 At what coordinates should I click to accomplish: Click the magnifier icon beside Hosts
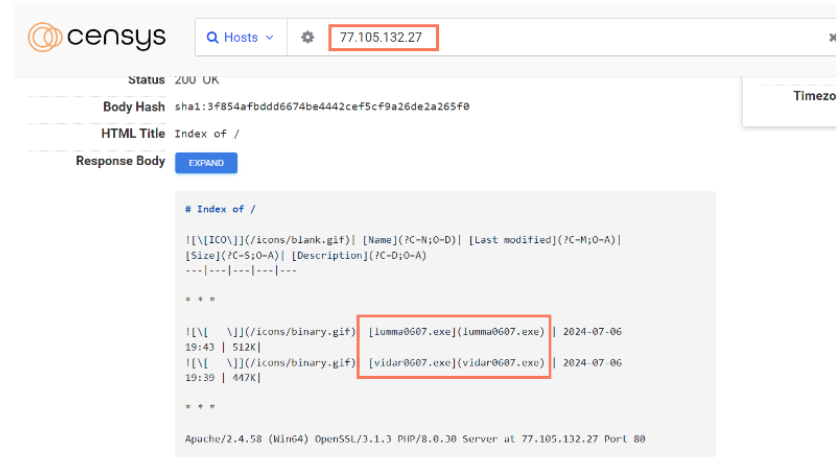[212, 38]
